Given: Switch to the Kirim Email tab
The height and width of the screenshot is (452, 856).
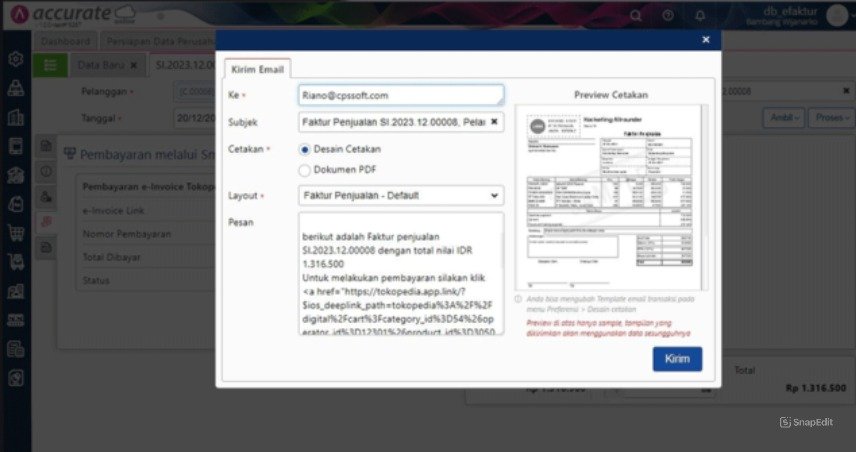Looking at the screenshot, I should point(257,69).
